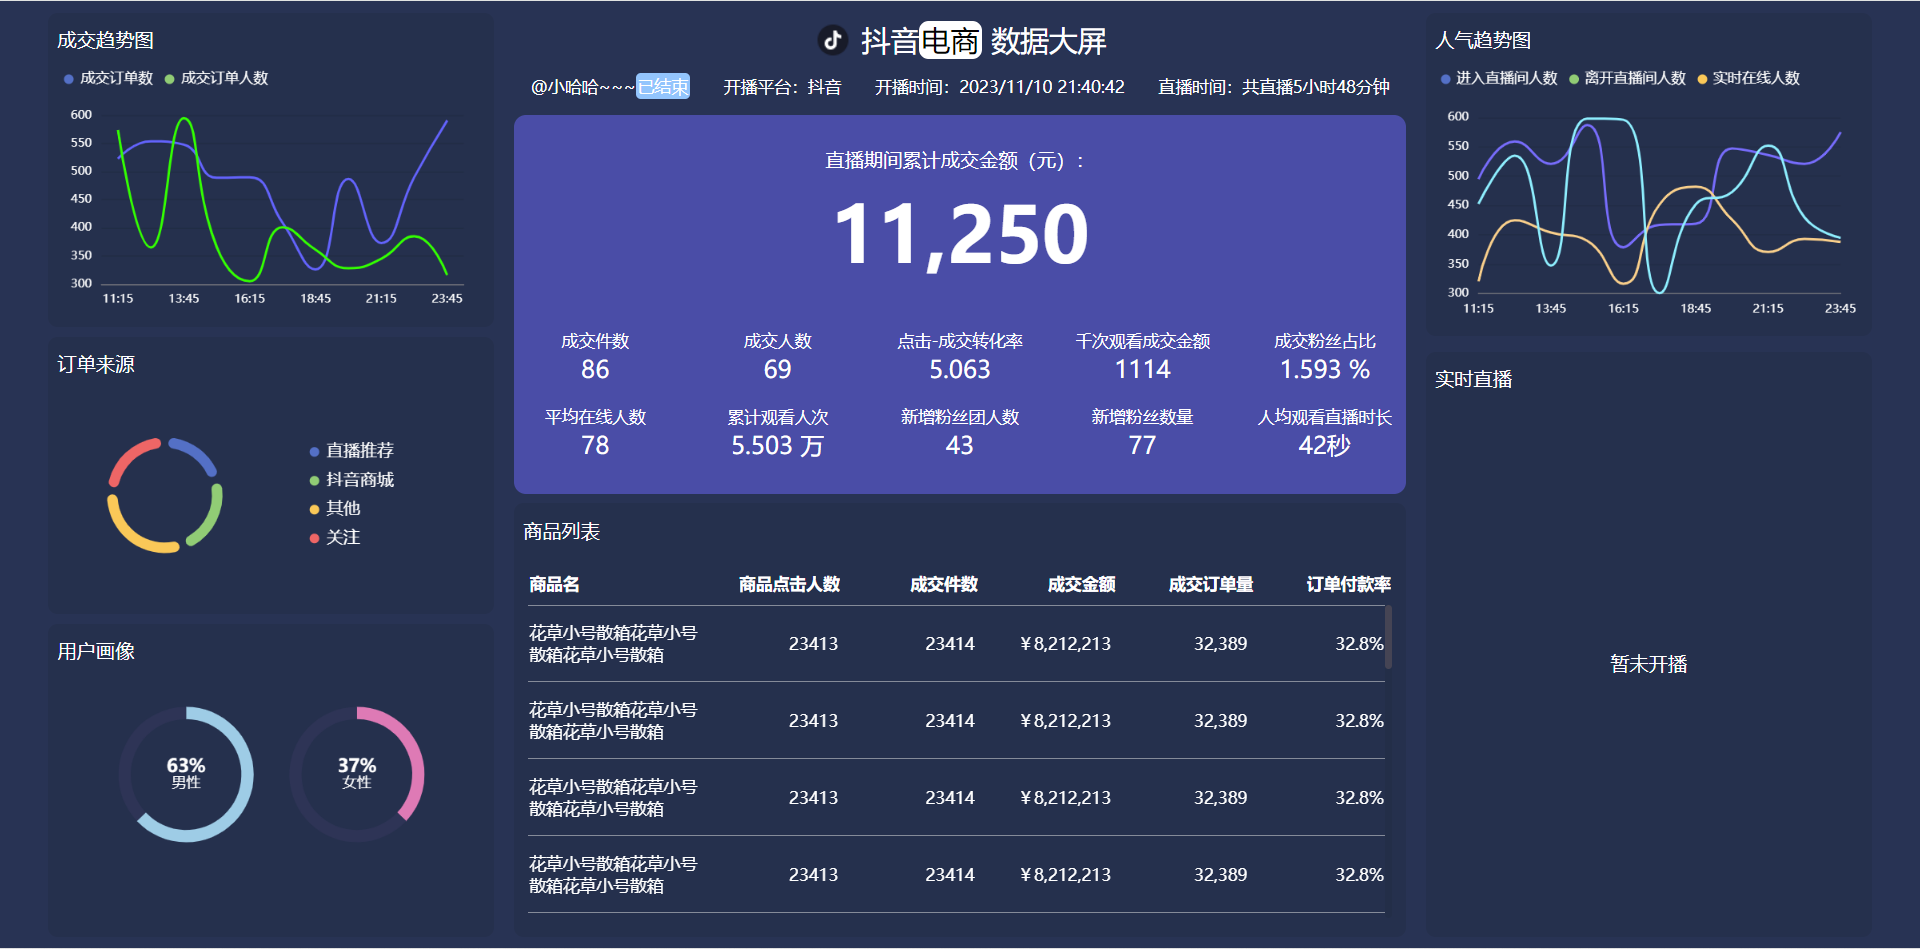Screen dimensions: 1920x949
Task: Click the blue segment of 订单来源 donut
Action: (x=194, y=454)
